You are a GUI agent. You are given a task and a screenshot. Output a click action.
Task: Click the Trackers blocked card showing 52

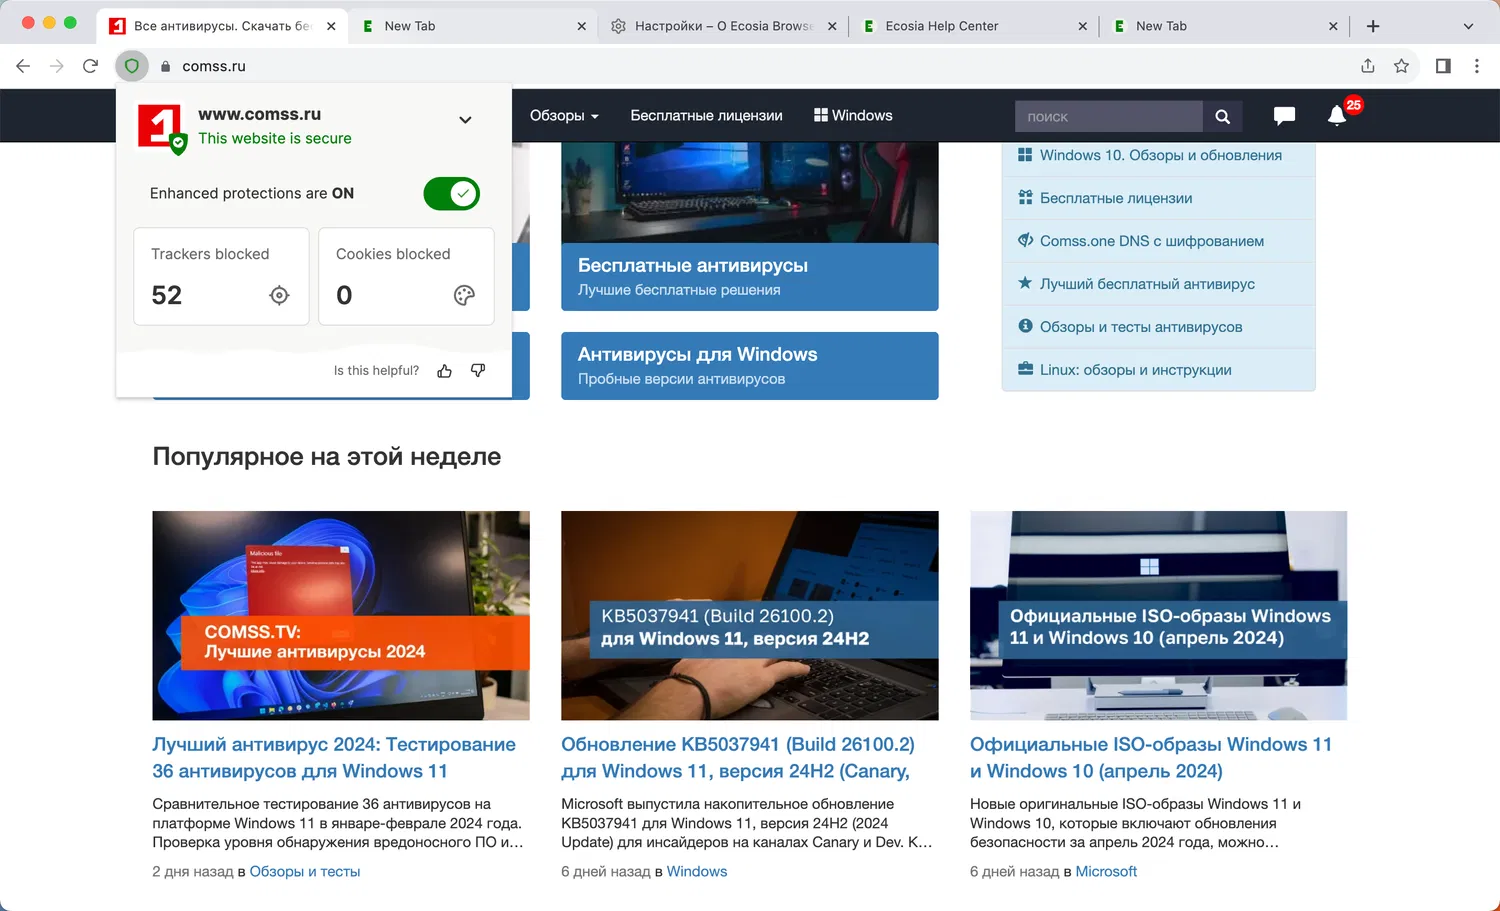tap(221, 276)
